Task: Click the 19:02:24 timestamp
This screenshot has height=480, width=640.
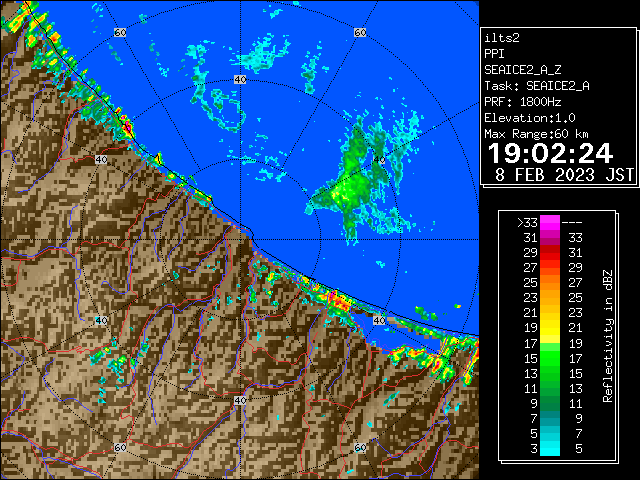Action: pos(550,153)
